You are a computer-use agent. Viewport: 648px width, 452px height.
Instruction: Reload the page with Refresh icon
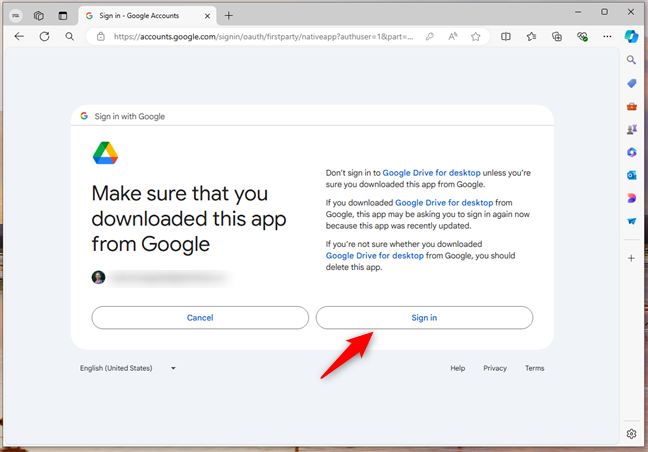click(x=44, y=36)
